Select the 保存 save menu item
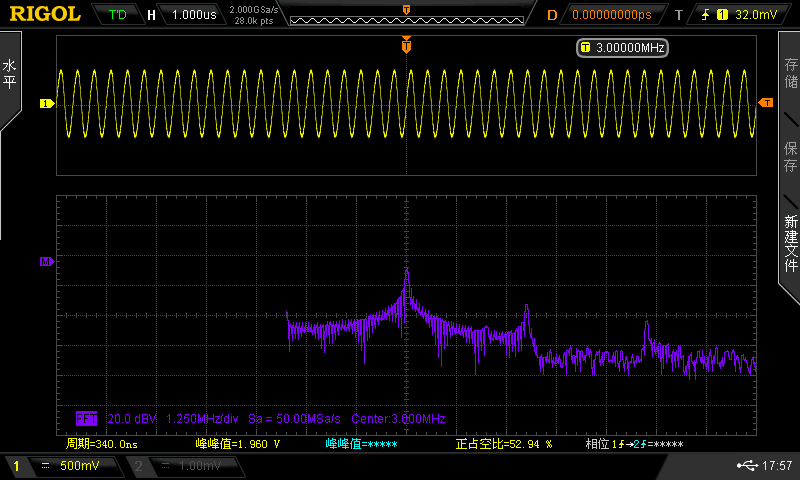The width and height of the screenshot is (800, 480). 790,157
